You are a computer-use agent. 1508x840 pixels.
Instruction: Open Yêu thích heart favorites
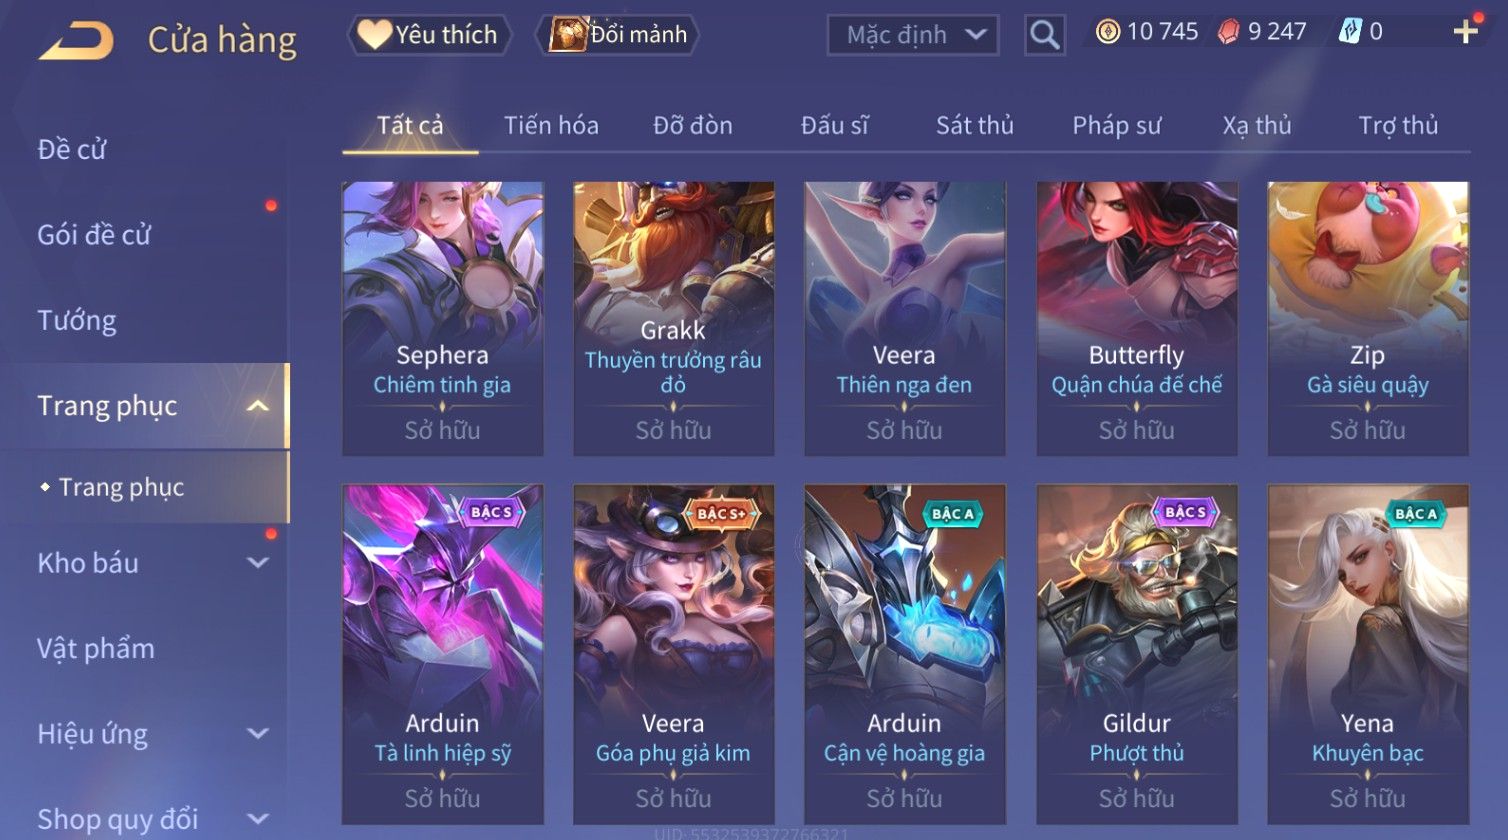pyautogui.click(x=429, y=35)
